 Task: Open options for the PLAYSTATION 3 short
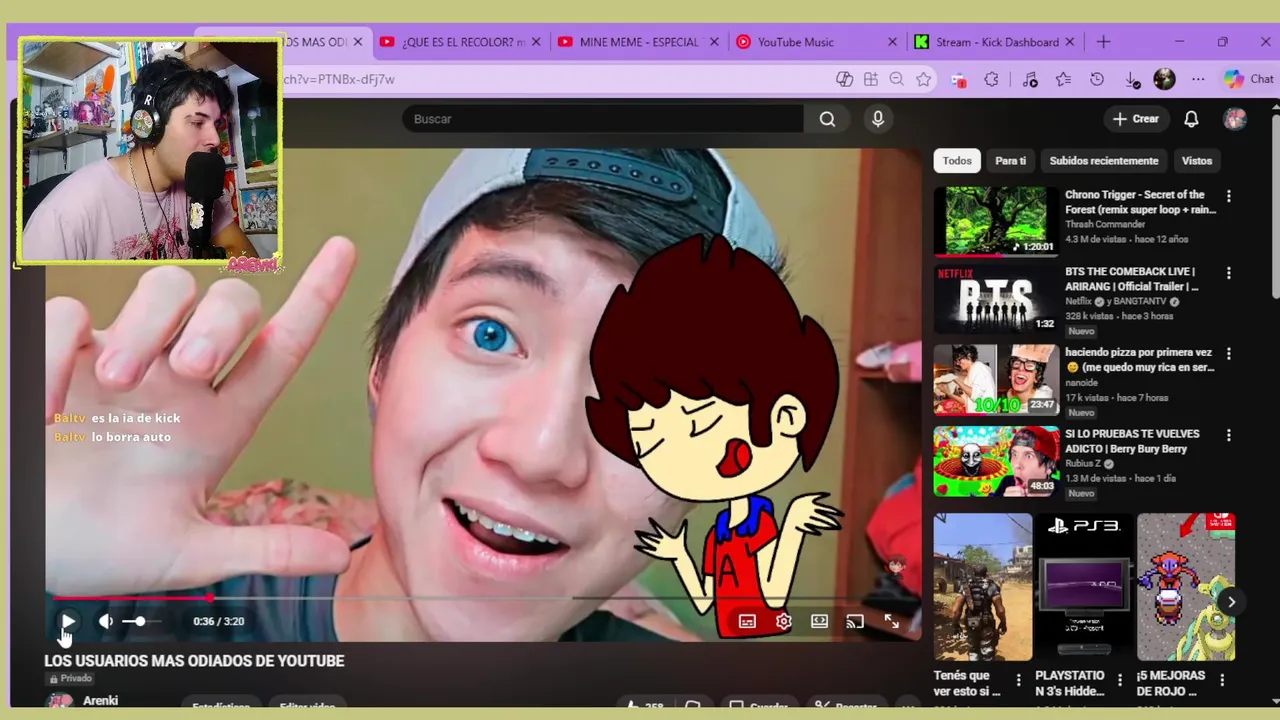1120,680
